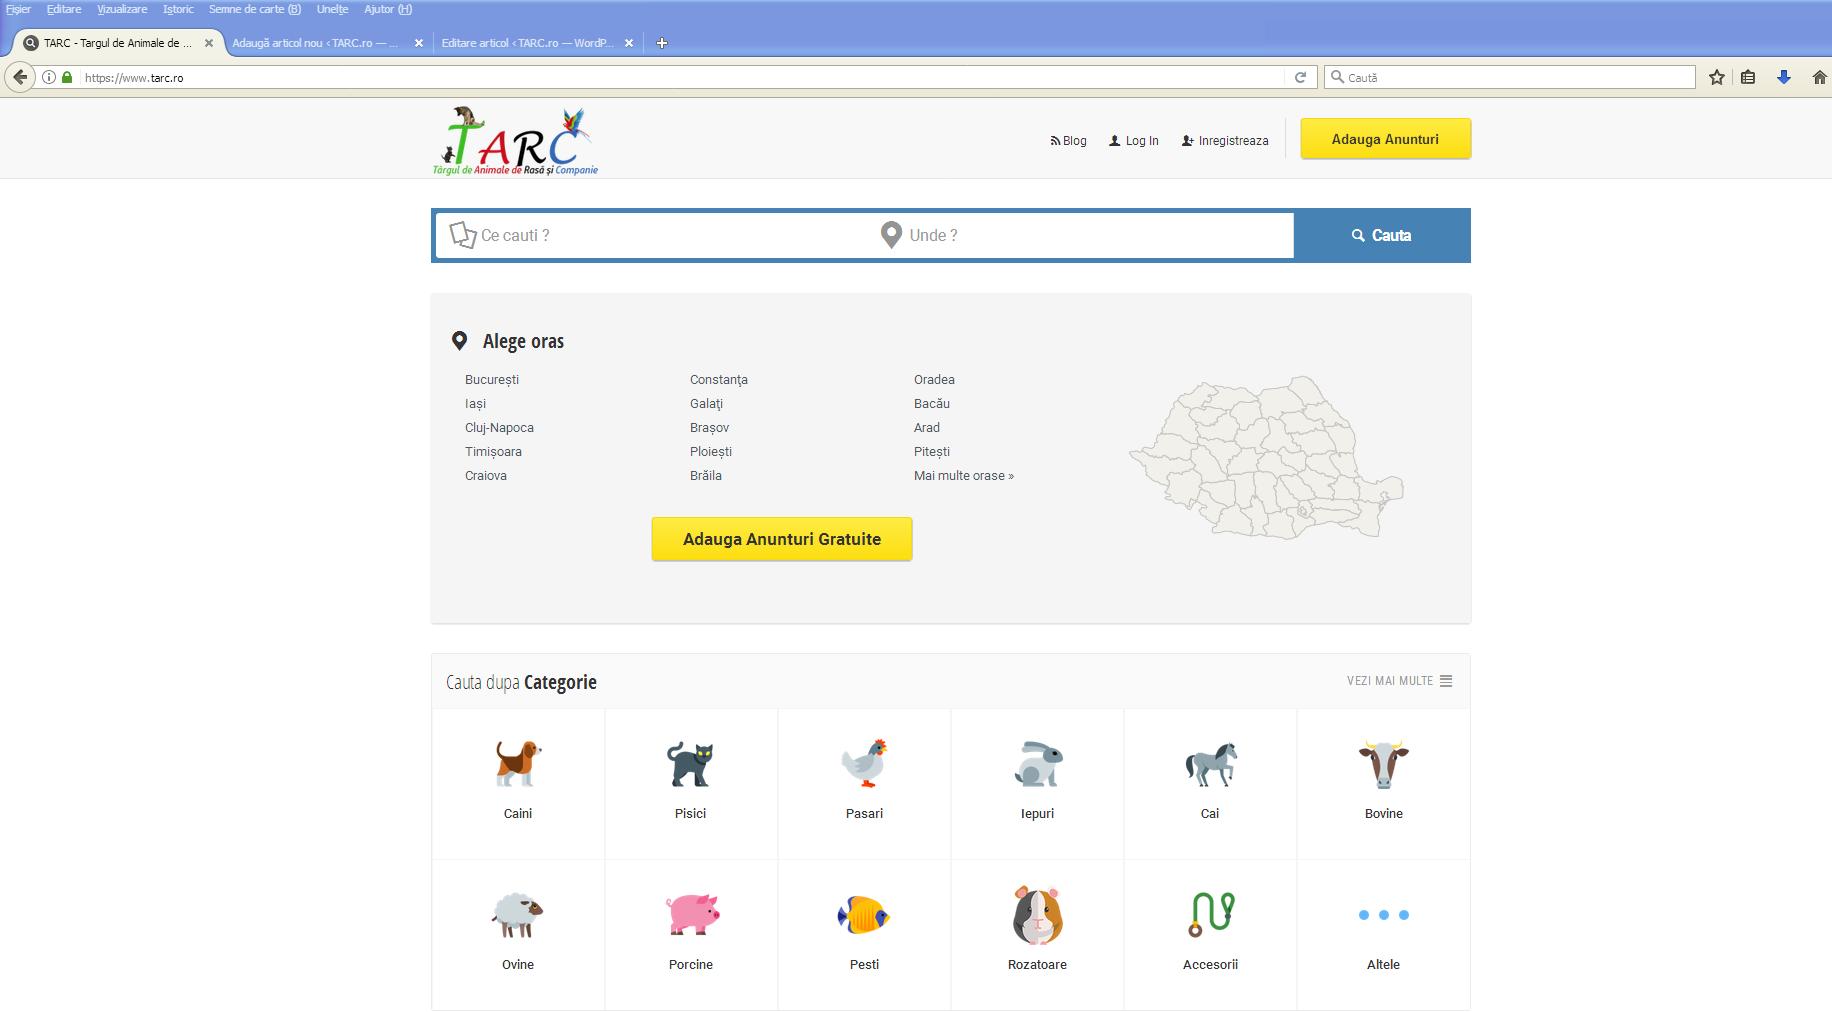Screen dimensions: 1832x1012
Task: Open the Pasari chicken category icon
Action: point(864,764)
